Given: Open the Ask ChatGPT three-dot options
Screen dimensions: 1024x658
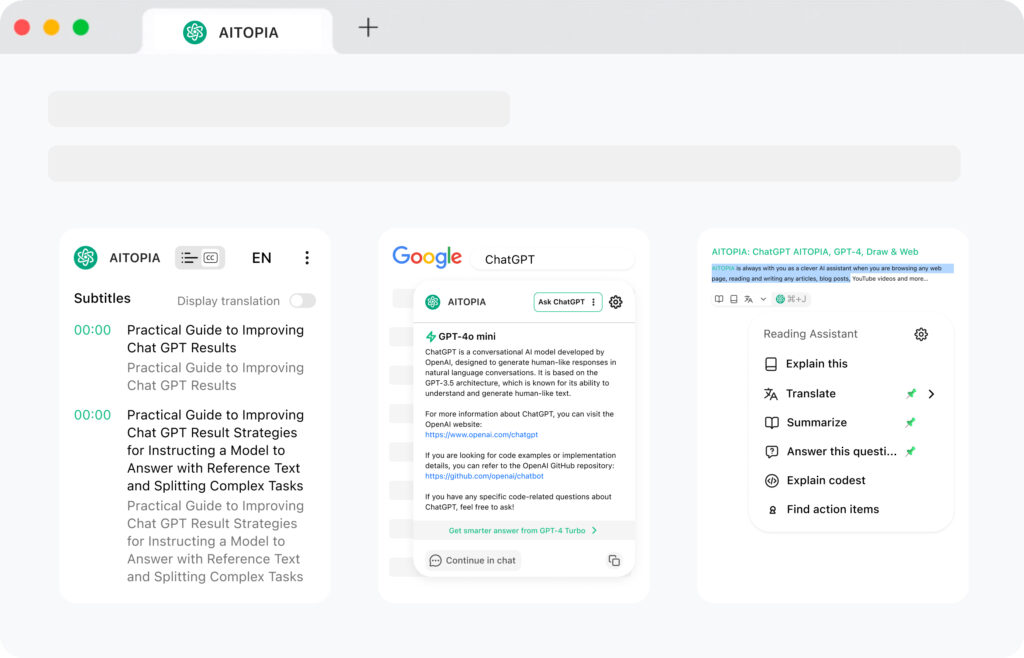Looking at the screenshot, I should pos(594,302).
